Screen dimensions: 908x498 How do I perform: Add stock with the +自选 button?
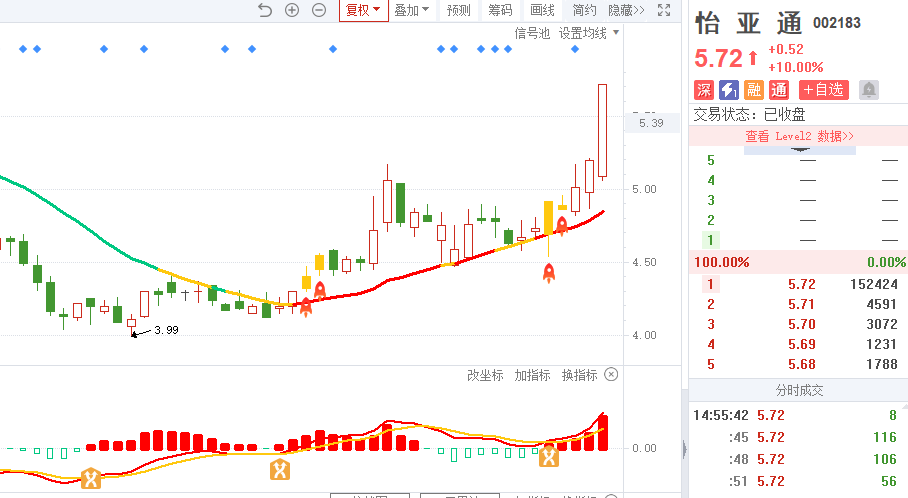click(823, 90)
